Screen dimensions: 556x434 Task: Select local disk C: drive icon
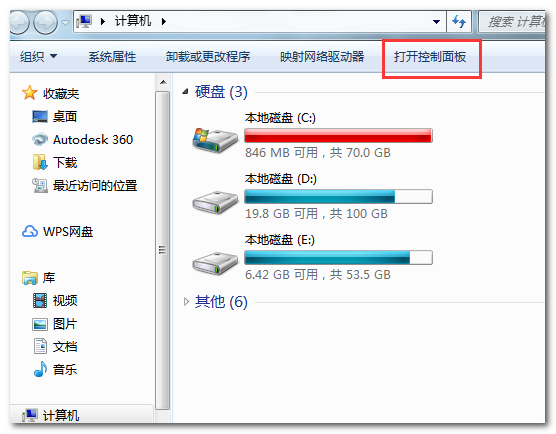[x=215, y=140]
